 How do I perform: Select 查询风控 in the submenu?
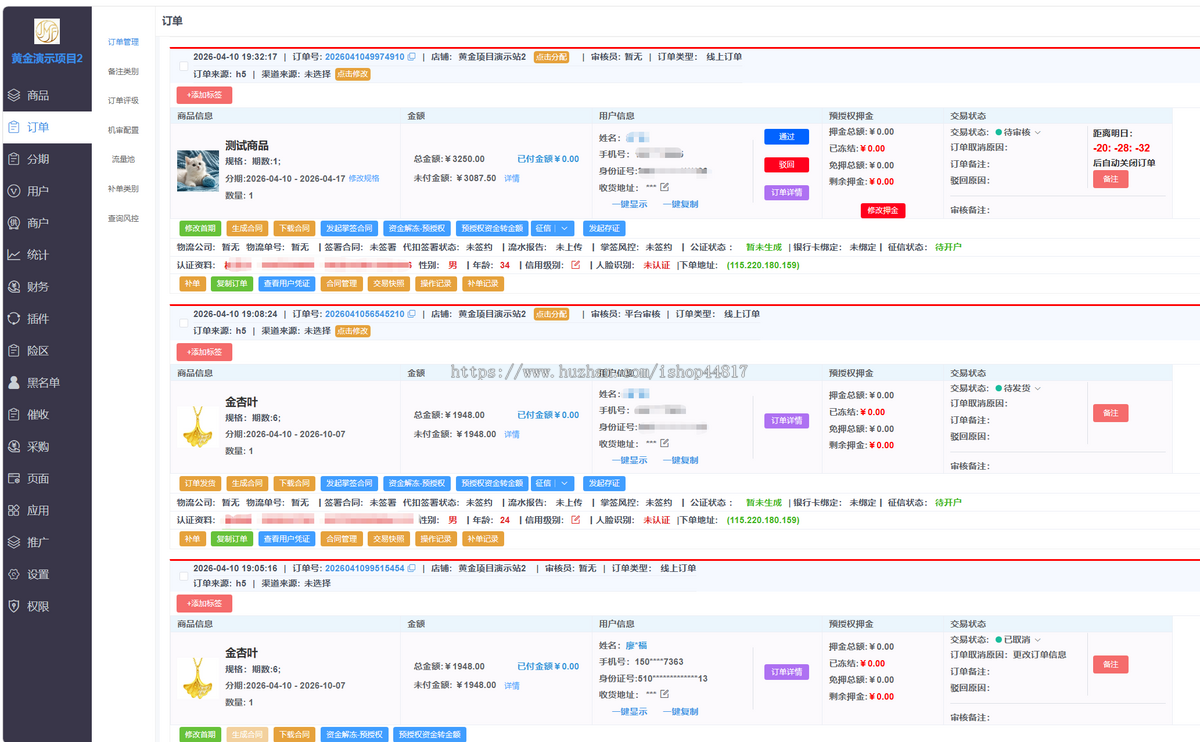coord(123,217)
